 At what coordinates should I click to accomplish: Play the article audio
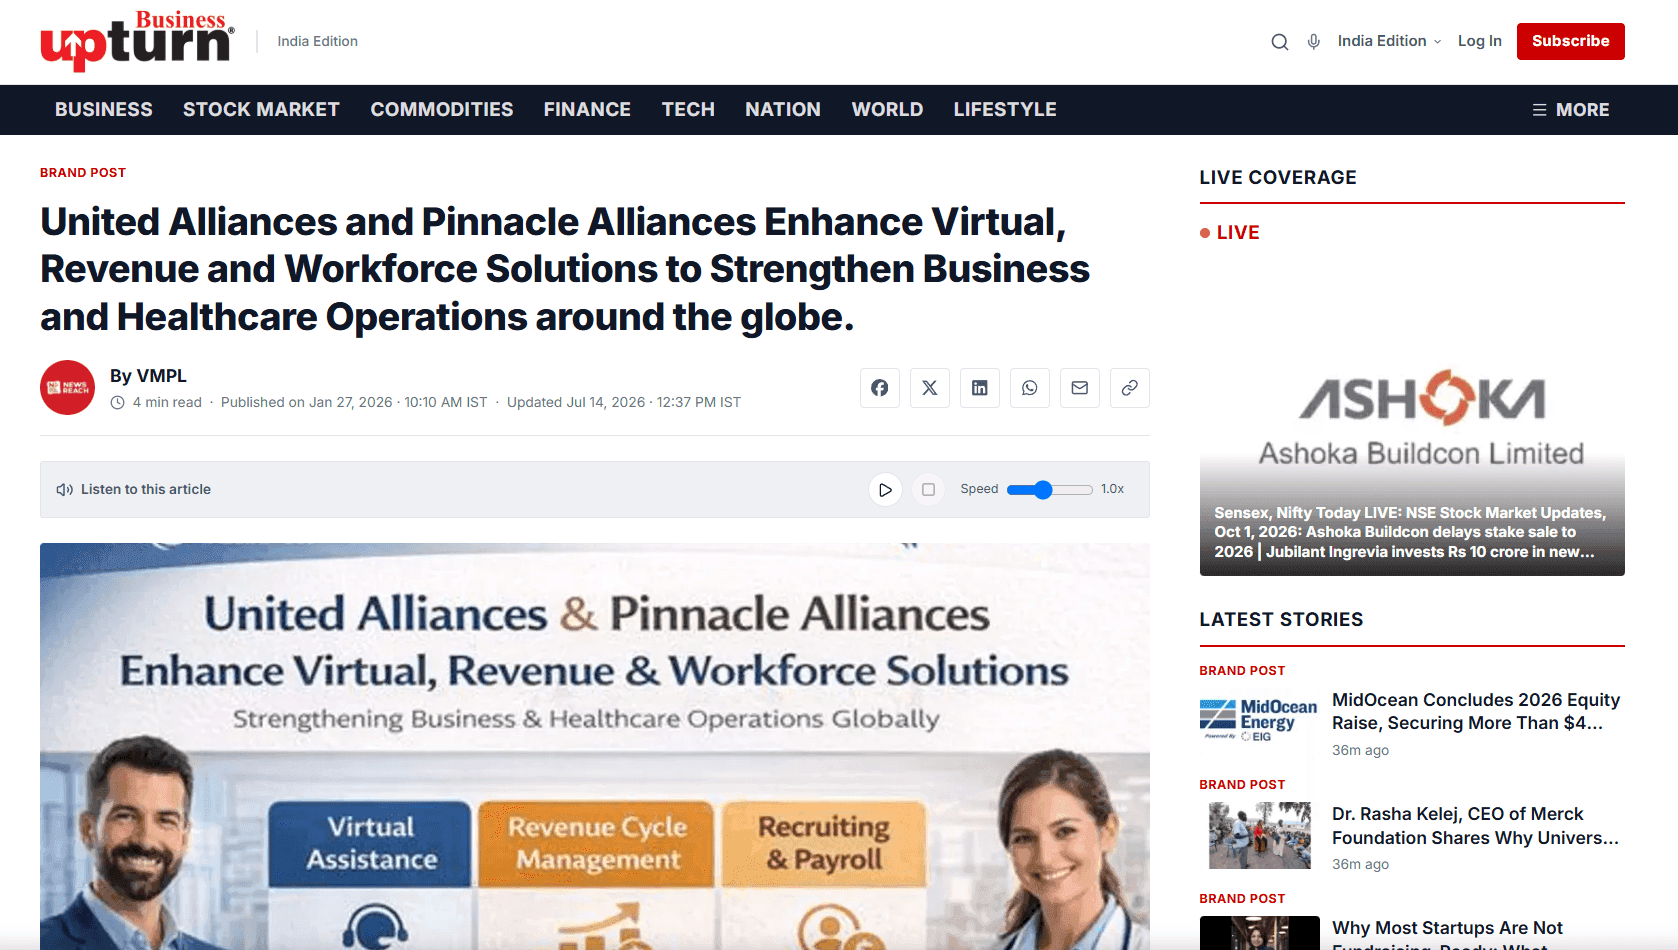coord(885,490)
